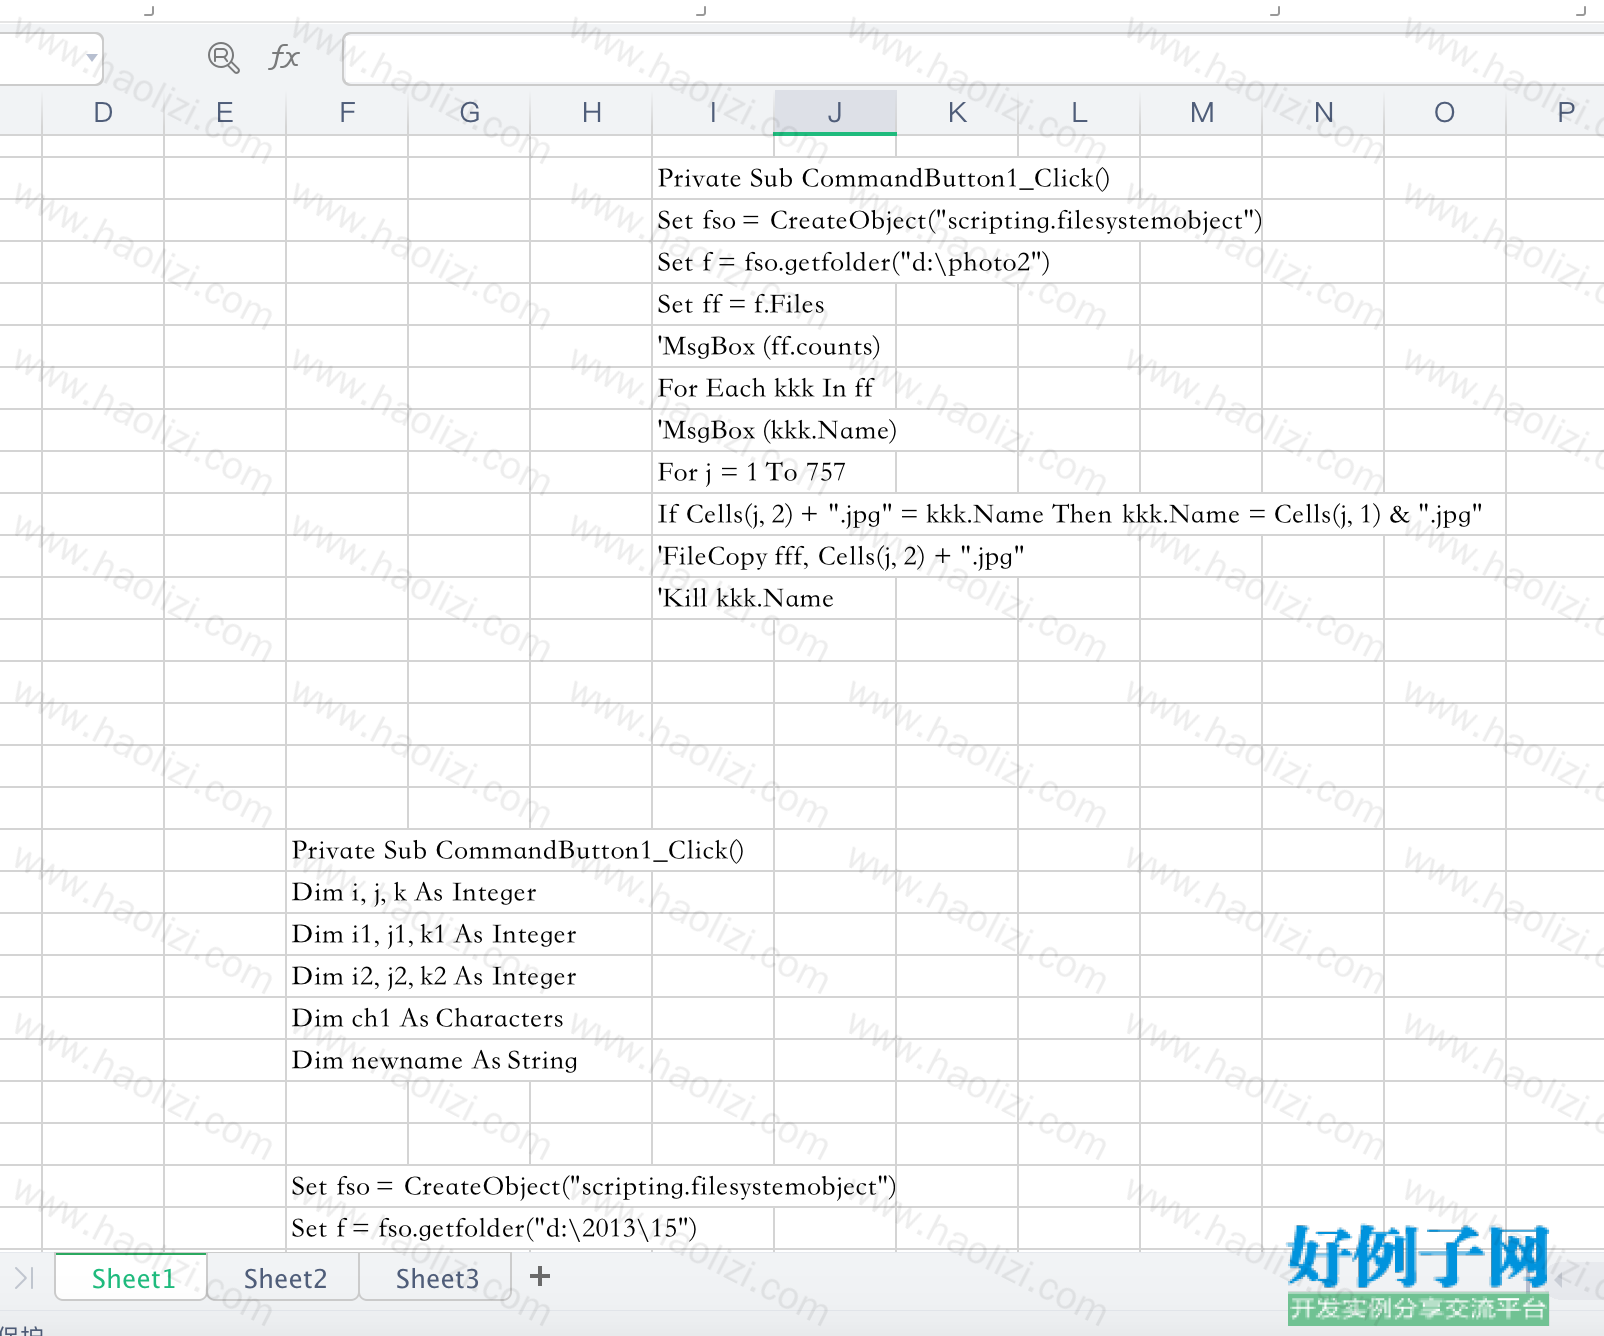Click the zoom magnifier icon beside fx
This screenshot has height=1336, width=1604.
coord(223,58)
